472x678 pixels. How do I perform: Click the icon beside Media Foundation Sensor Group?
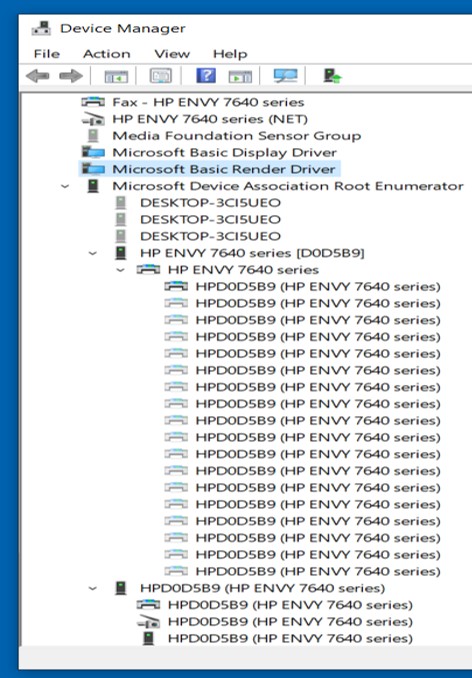93,136
